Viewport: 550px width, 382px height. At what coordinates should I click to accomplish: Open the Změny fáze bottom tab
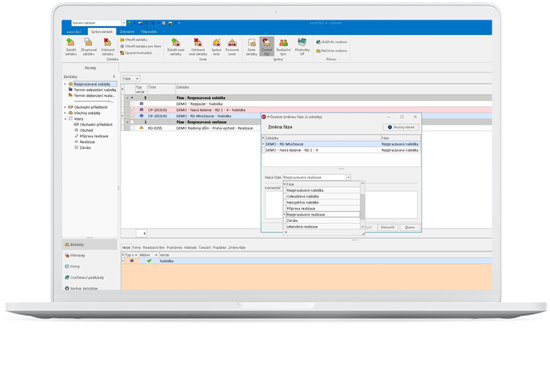pos(237,248)
